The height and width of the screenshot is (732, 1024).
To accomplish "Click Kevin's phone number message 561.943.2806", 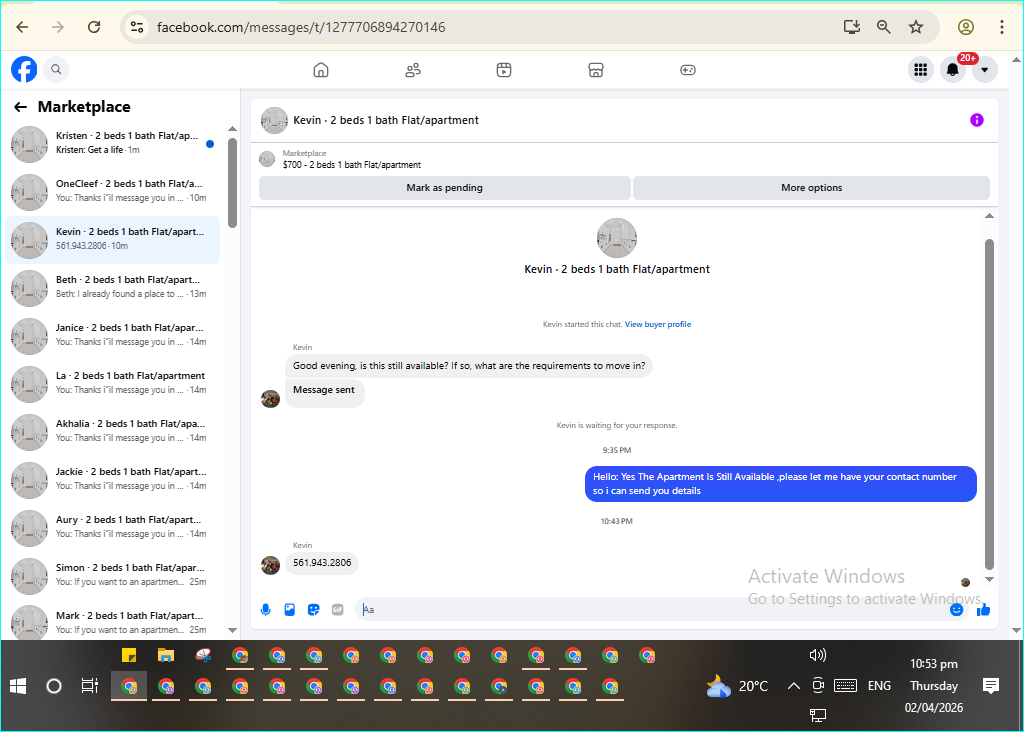I will (322, 563).
